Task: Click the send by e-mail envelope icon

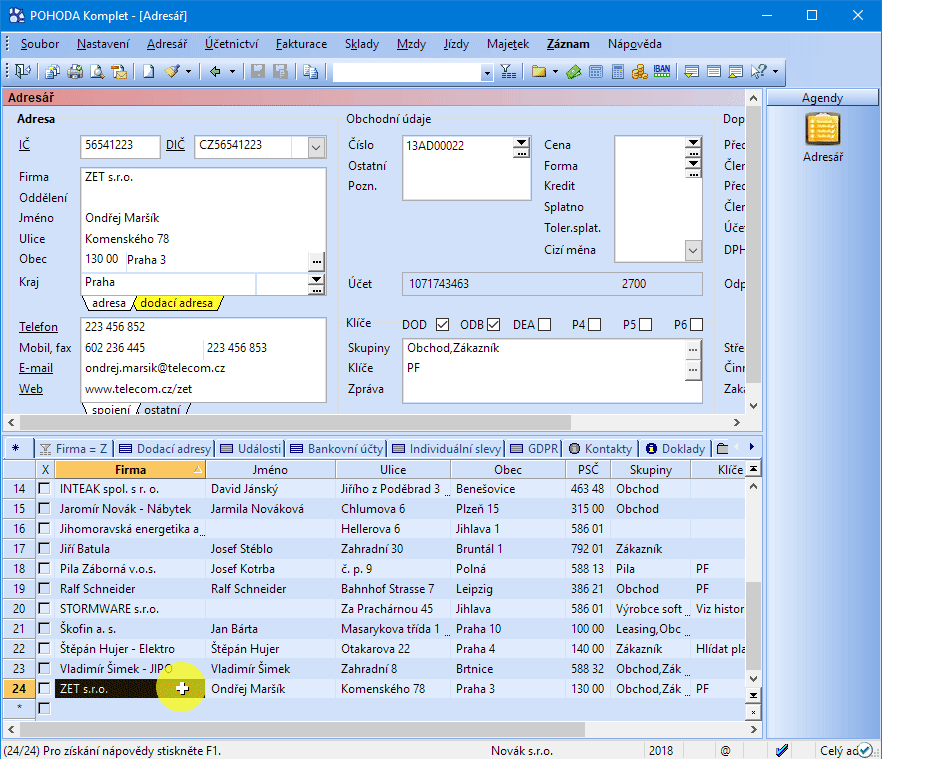Action: pos(119,71)
